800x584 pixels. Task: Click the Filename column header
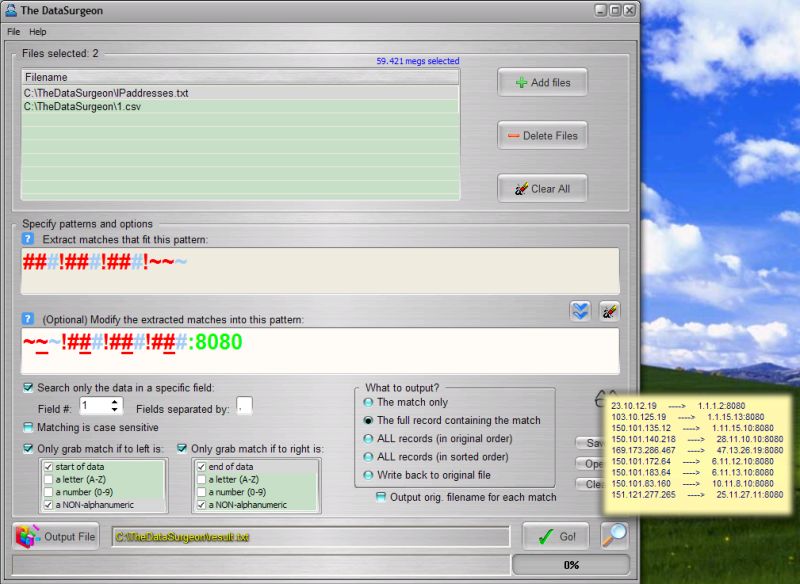click(x=240, y=77)
